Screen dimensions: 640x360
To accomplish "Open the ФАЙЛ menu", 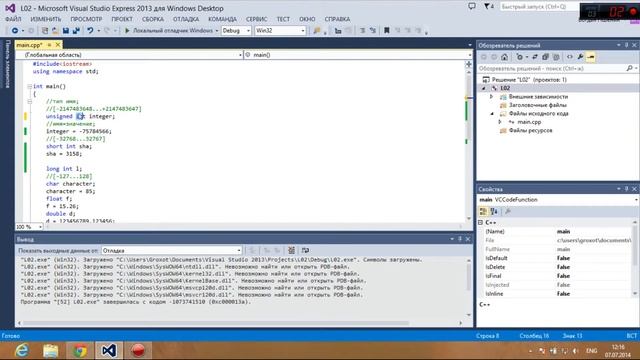I will 13,19.
